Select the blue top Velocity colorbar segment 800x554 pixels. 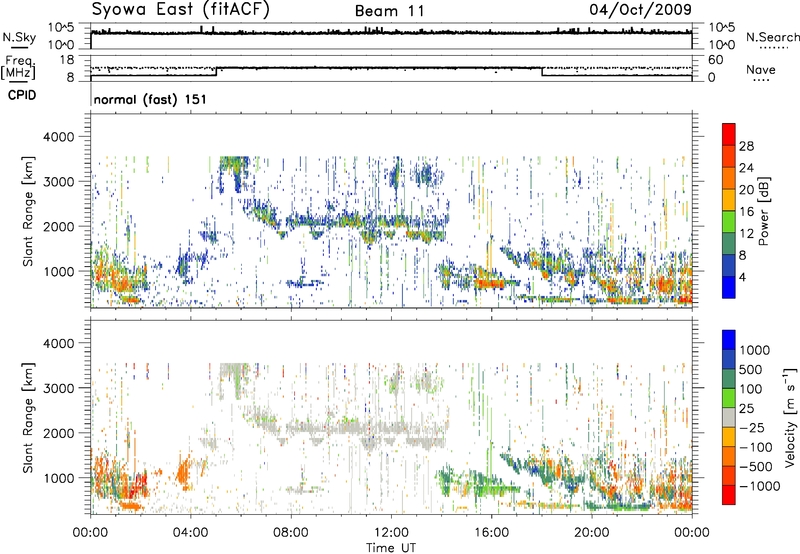(x=729, y=340)
